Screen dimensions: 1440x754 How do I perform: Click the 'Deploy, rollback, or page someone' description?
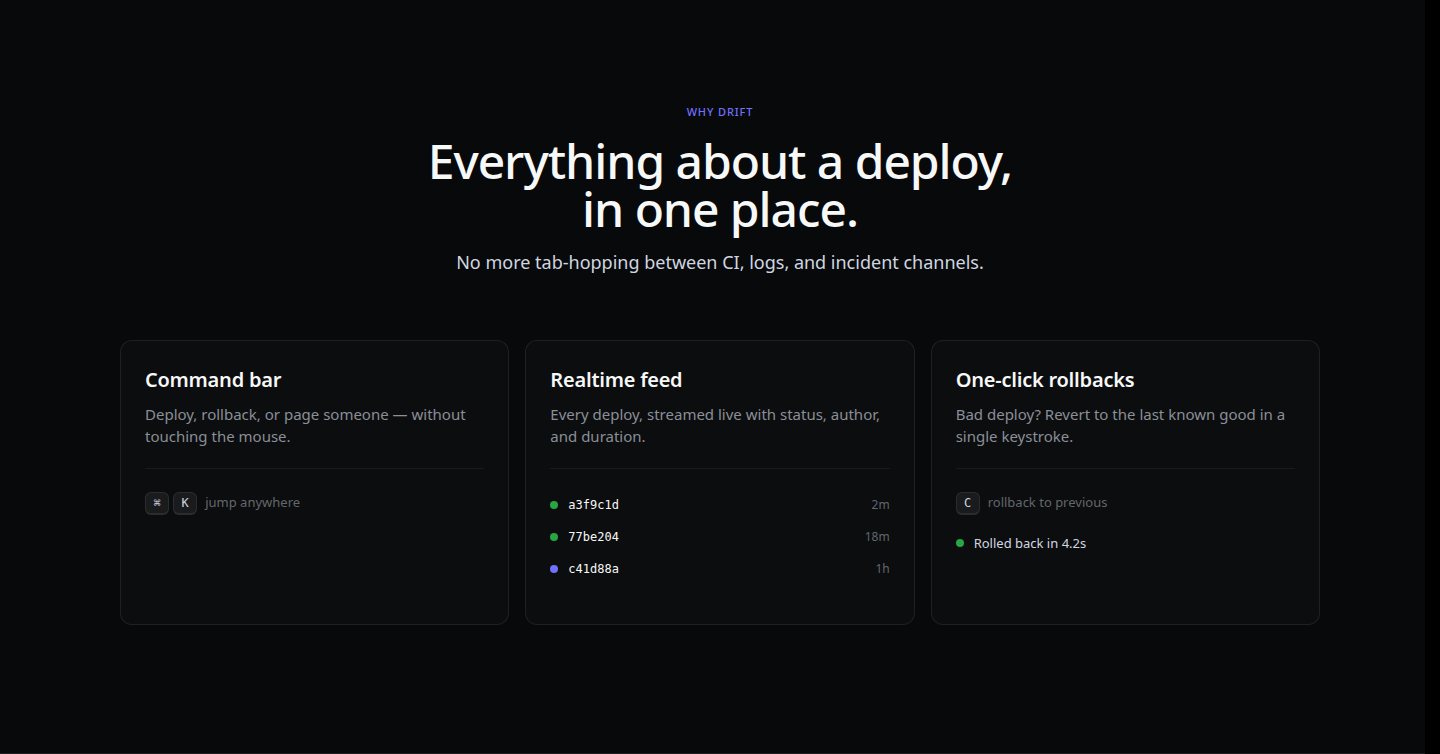click(x=306, y=426)
